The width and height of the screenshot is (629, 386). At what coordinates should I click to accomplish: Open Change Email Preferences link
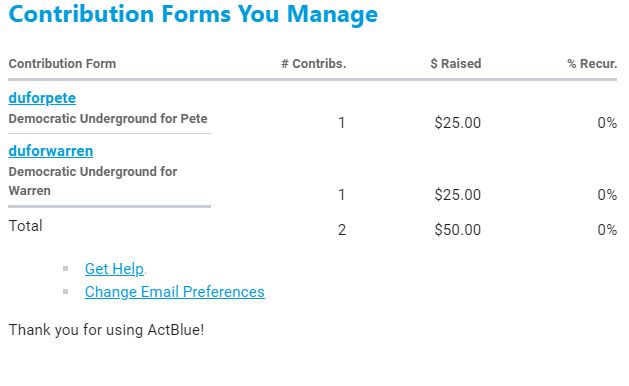click(x=174, y=292)
